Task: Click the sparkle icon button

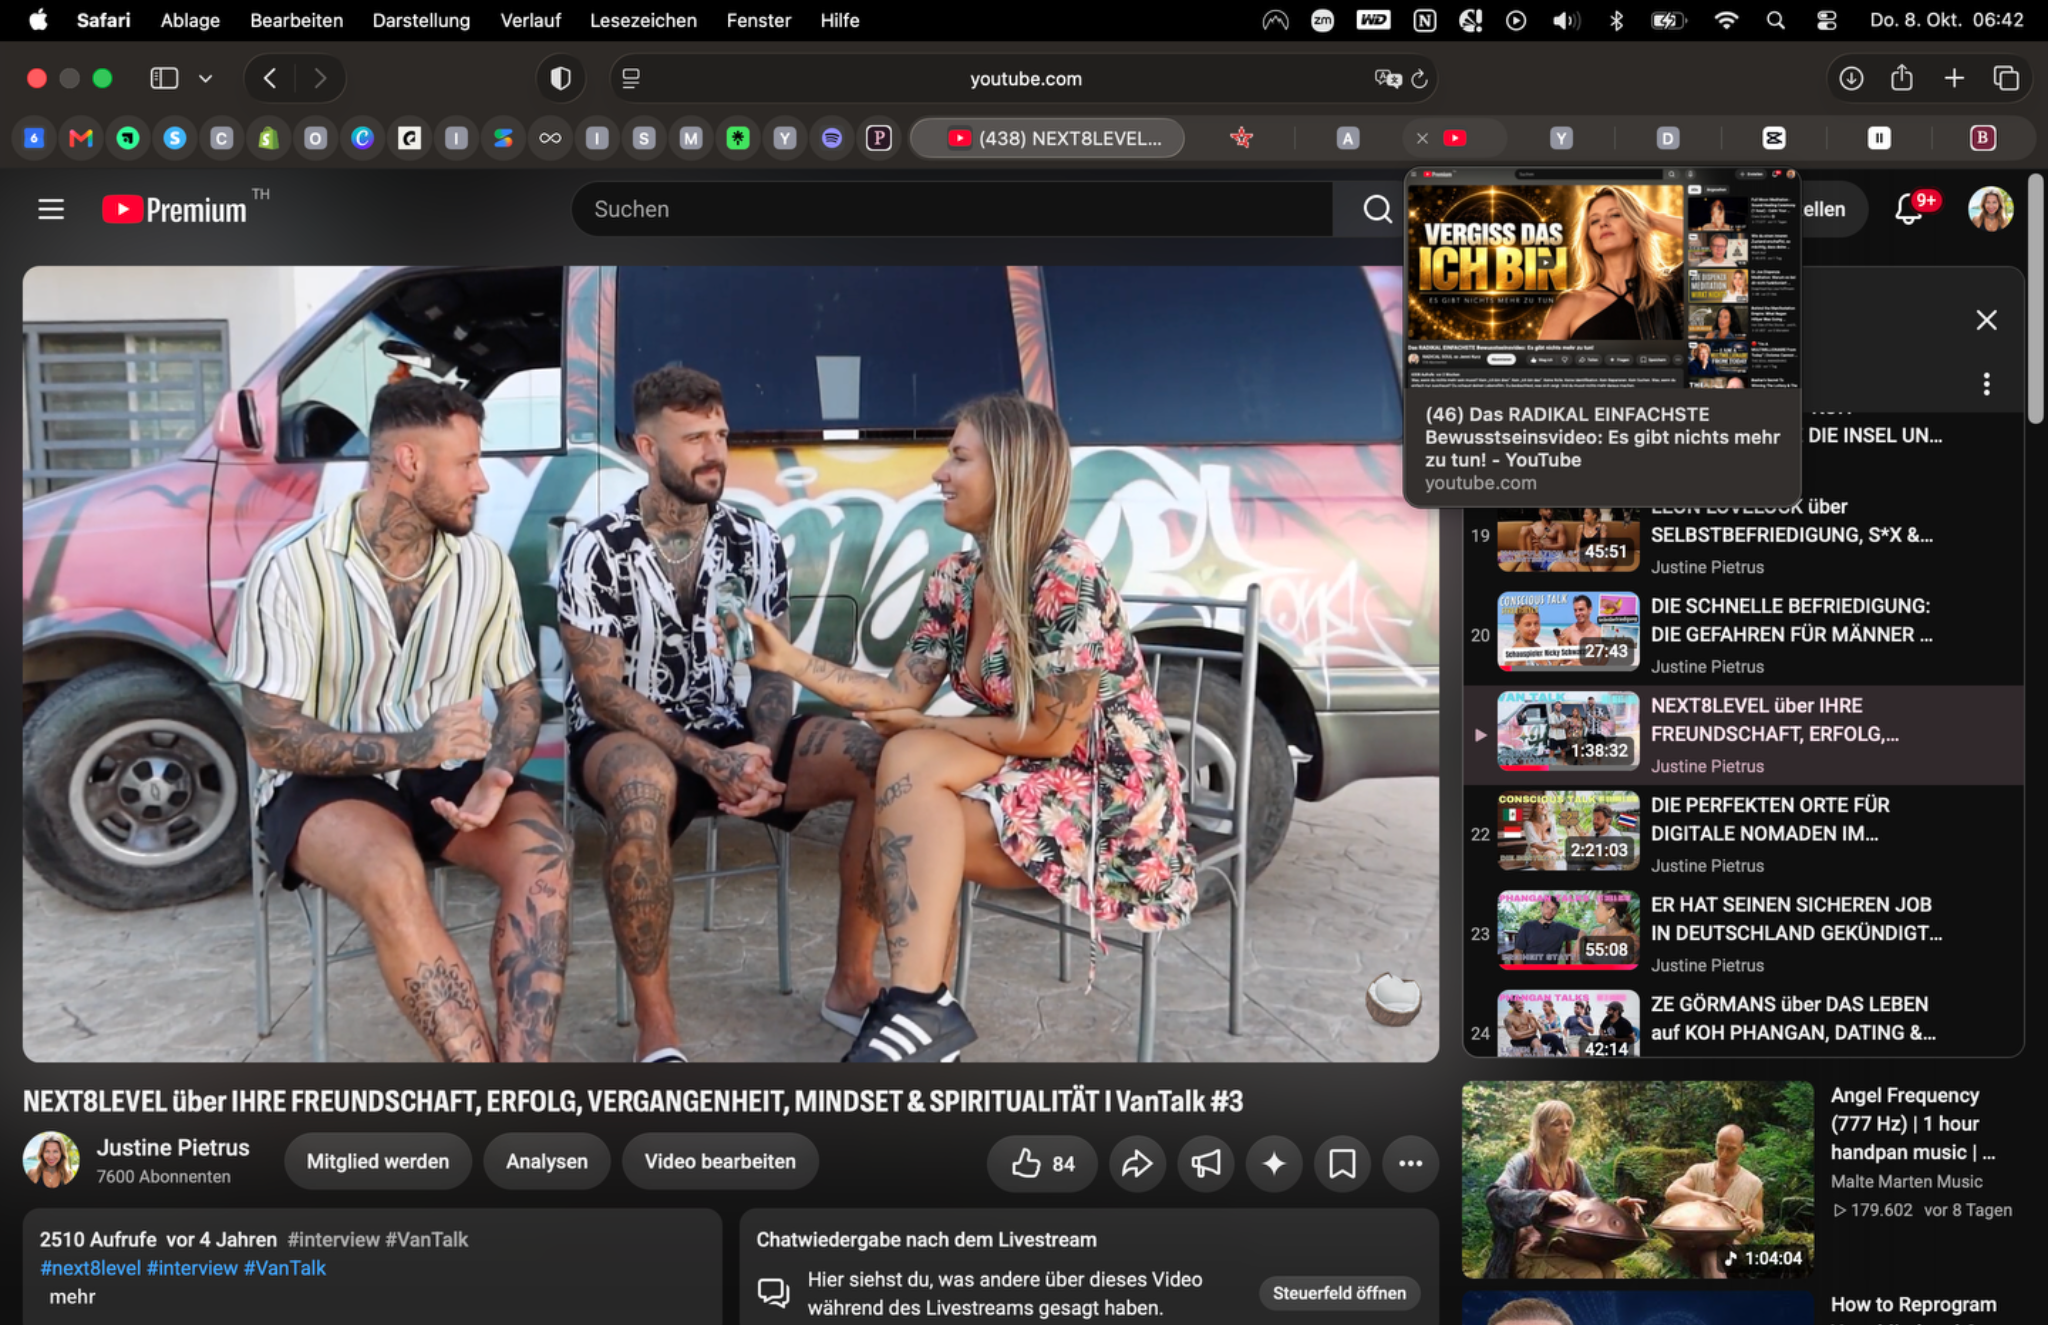Action: [x=1274, y=1162]
